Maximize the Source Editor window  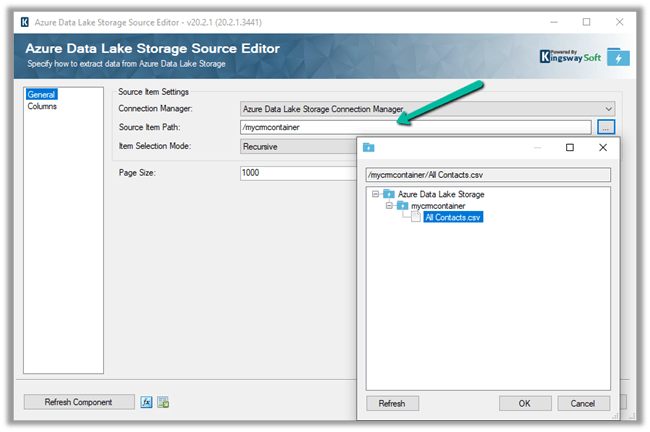point(586,22)
